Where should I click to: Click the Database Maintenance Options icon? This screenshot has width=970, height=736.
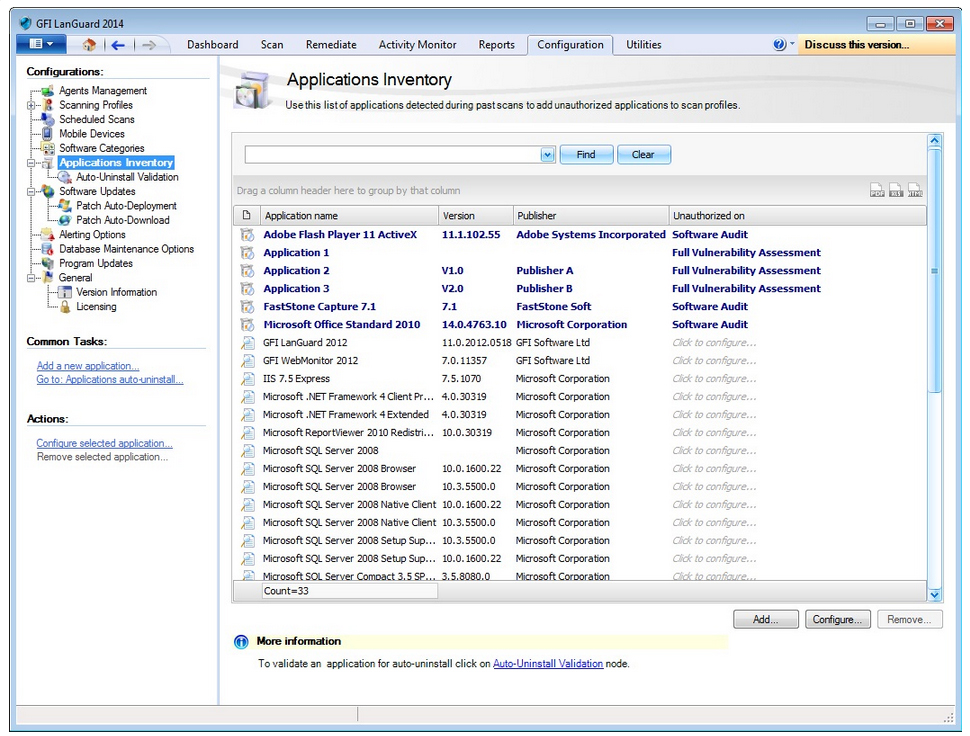pyautogui.click(x=48, y=249)
